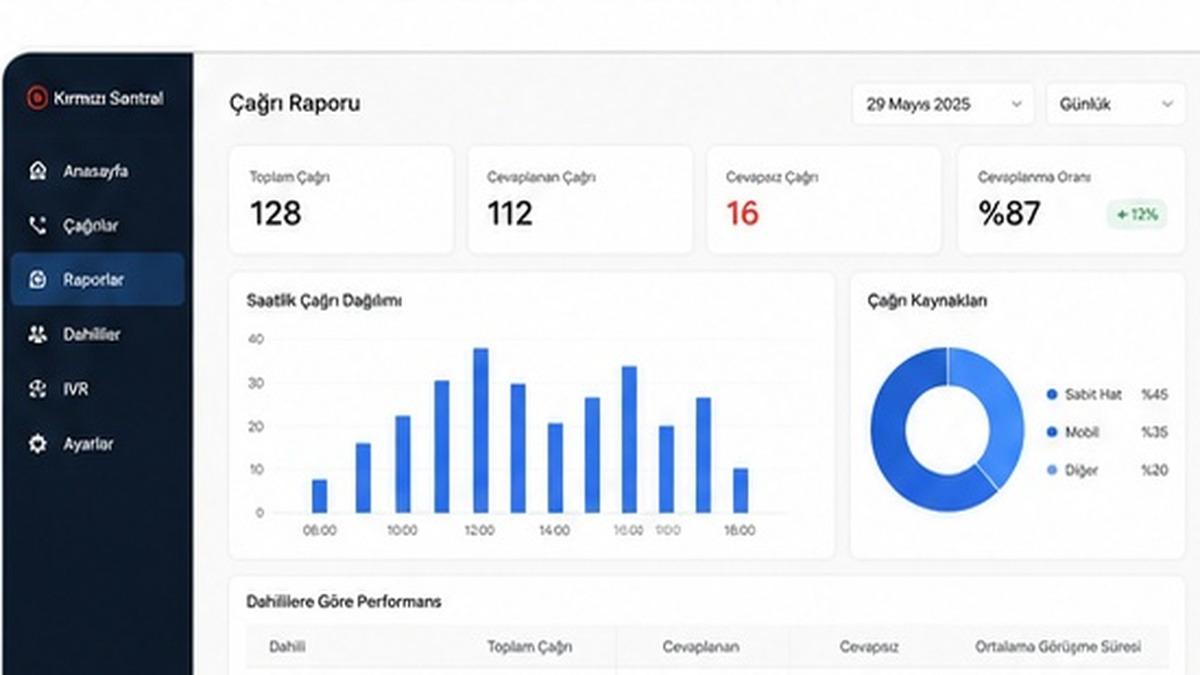
Task: Click the bar above the 10:00 label
Action: (403, 464)
